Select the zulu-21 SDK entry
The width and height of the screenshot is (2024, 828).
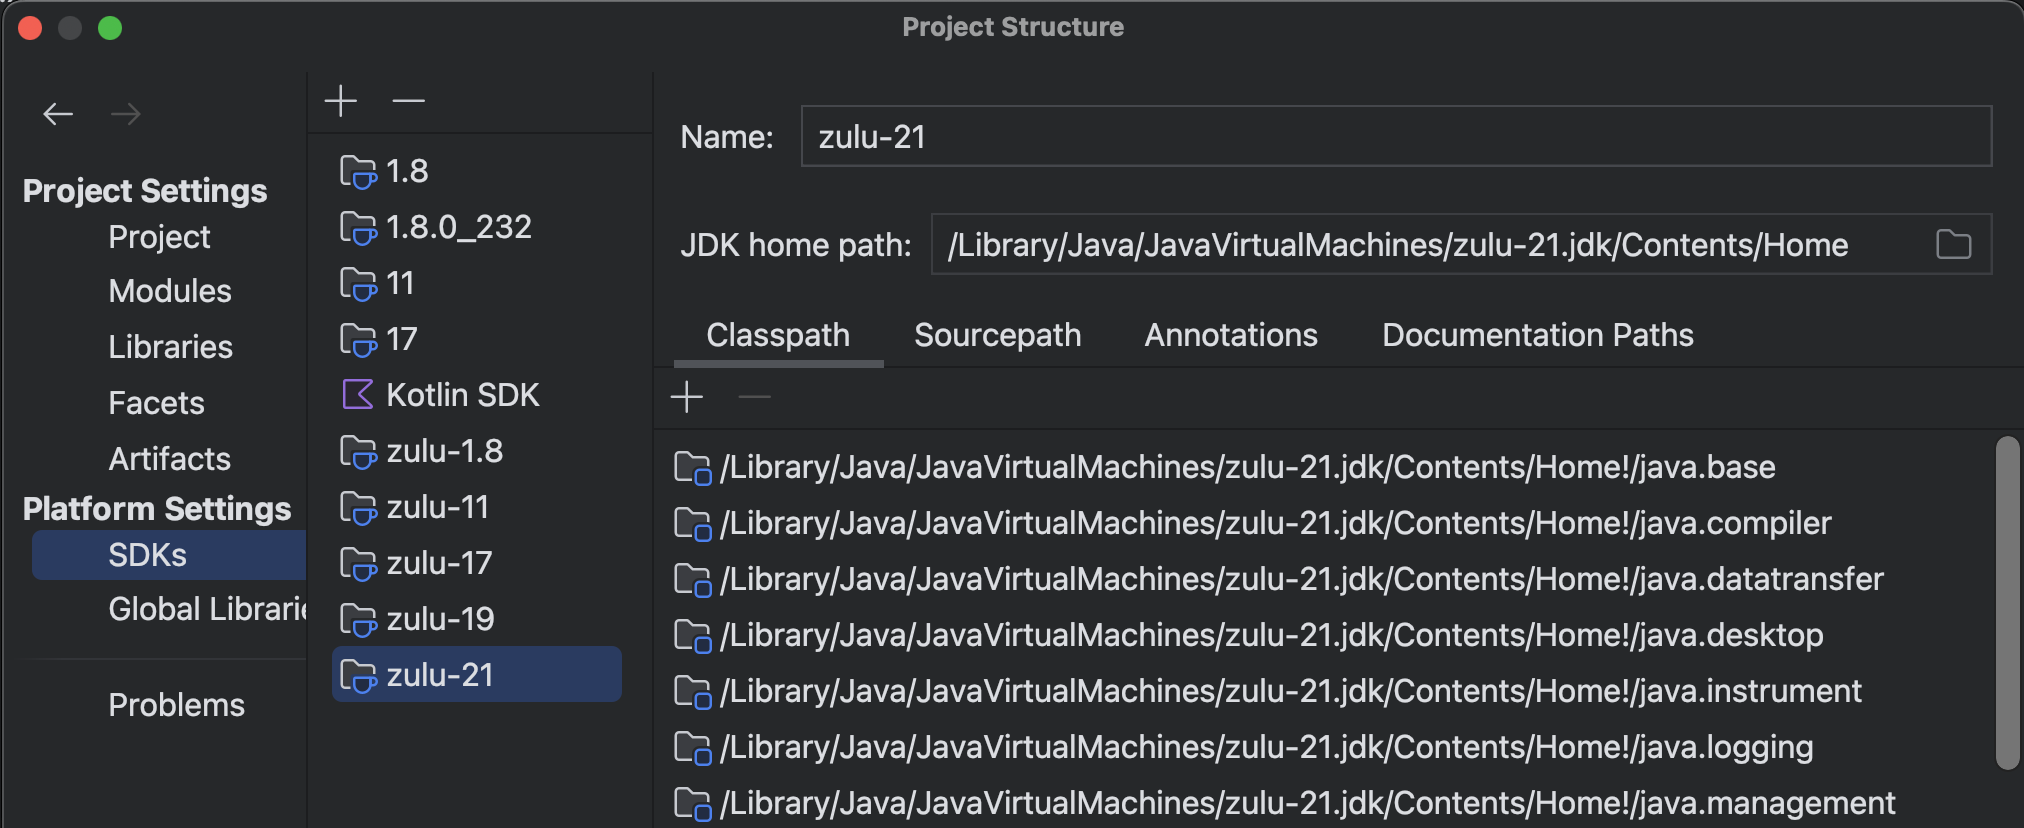[477, 675]
